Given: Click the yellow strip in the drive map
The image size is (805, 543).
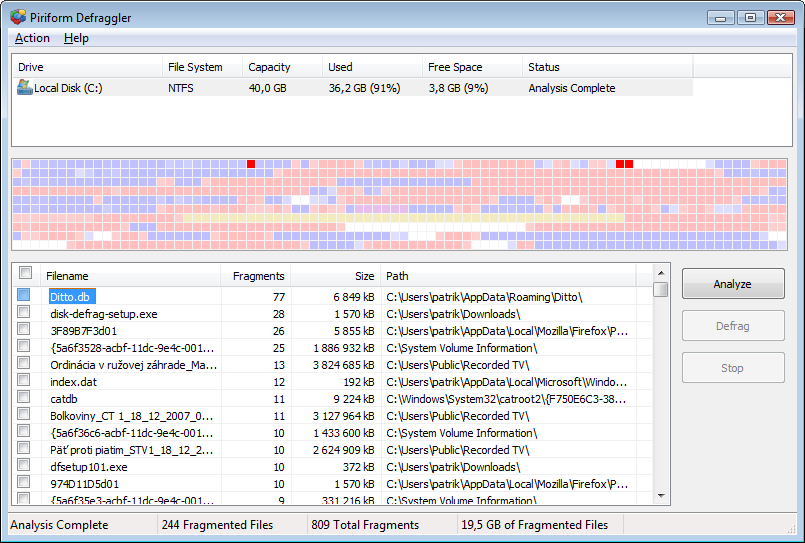Looking at the screenshot, I should point(404,218).
